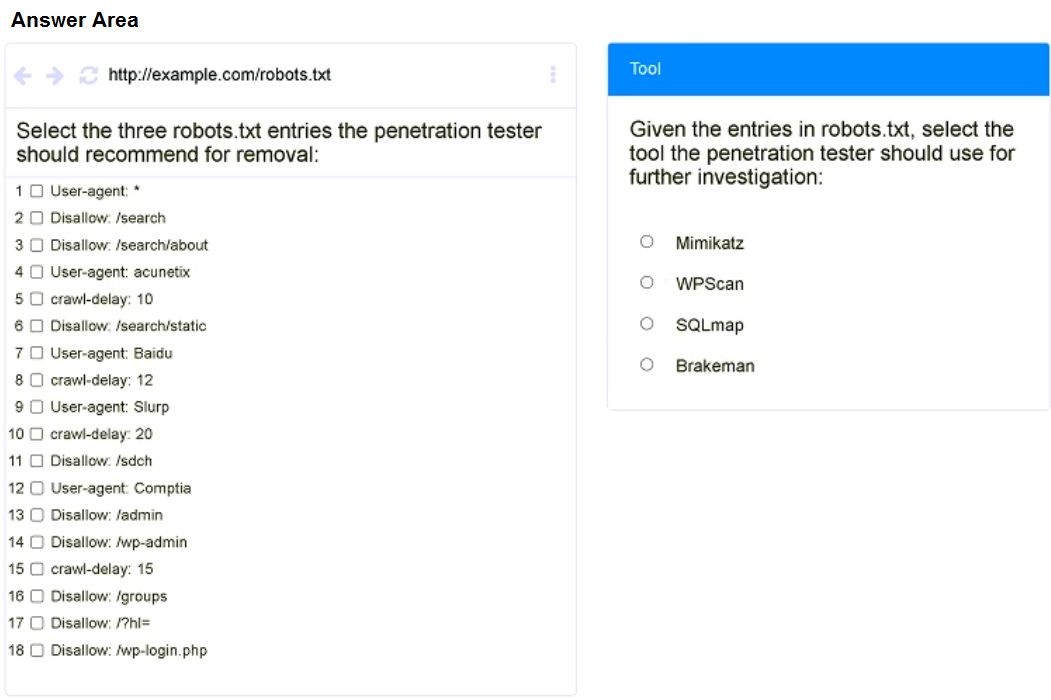Select the 'Disallow: /admin' checkbox
This screenshot has height=700, width=1051.
(37, 515)
